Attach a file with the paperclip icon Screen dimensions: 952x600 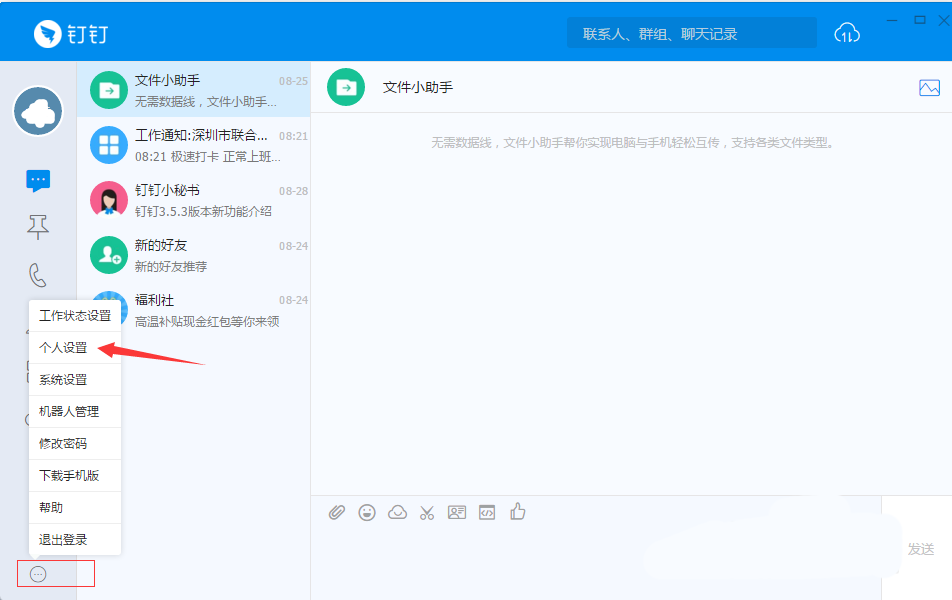click(336, 512)
